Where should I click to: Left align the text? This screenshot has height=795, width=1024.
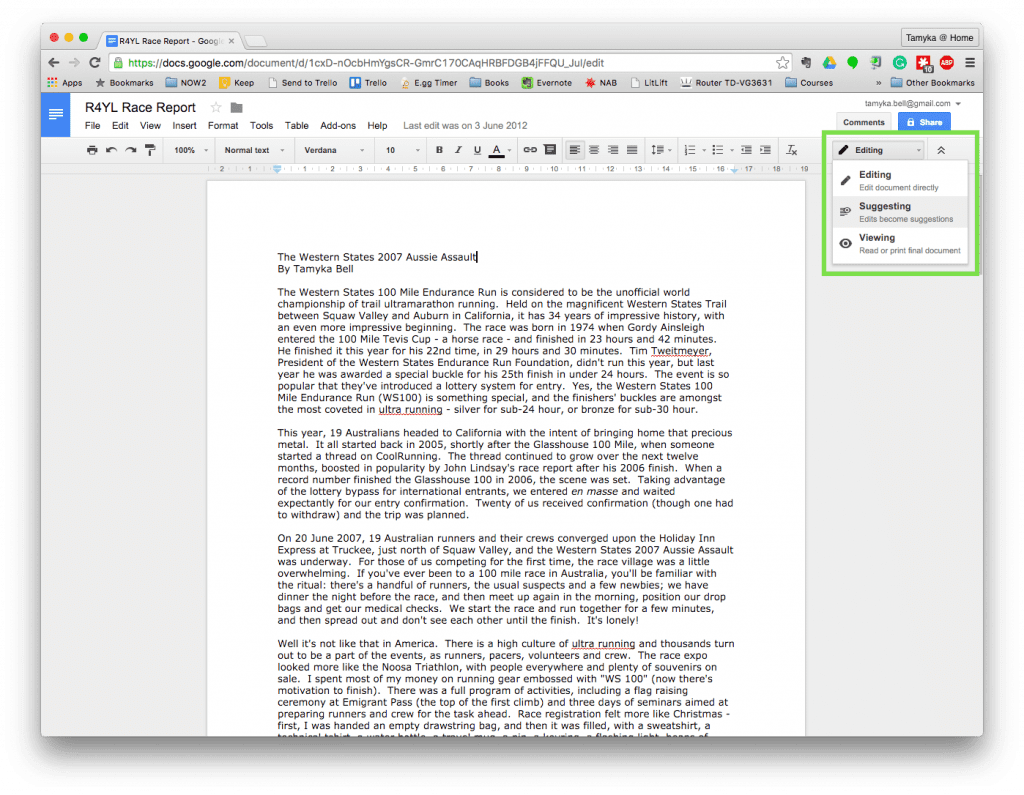click(x=574, y=150)
